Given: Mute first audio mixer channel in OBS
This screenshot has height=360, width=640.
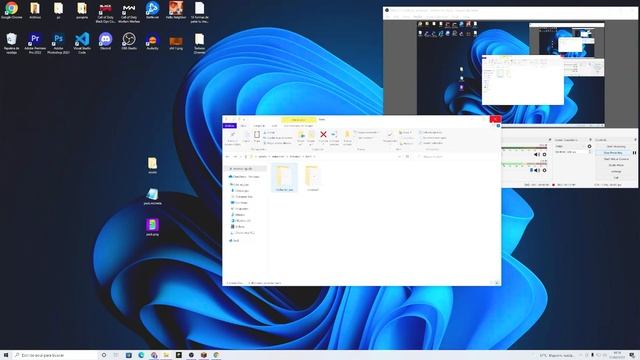Looking at the screenshot, I should pyautogui.click(x=536, y=155).
